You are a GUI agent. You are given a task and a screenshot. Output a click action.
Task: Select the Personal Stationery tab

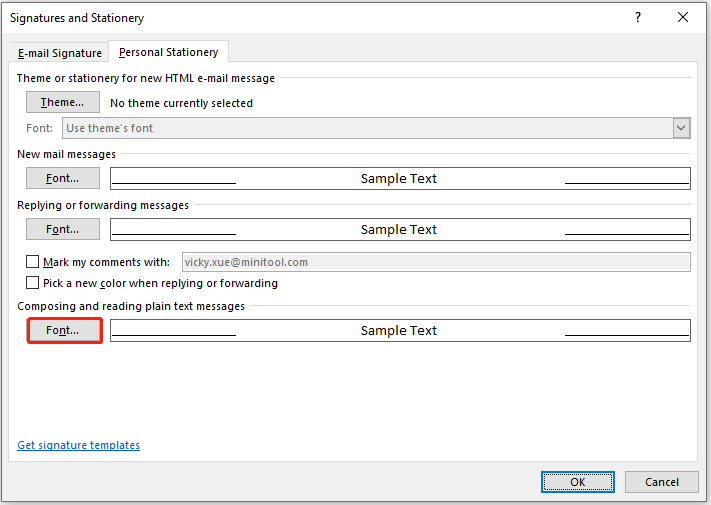click(x=169, y=53)
